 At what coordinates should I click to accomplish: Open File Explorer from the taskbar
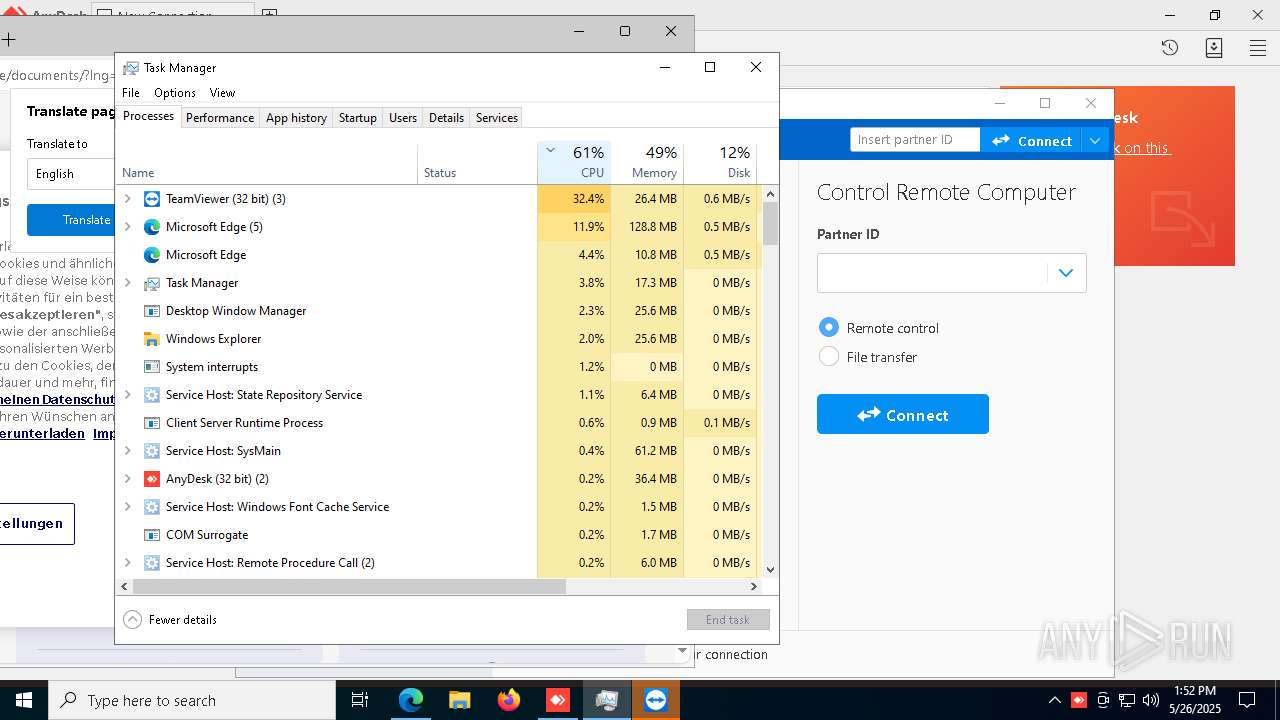coord(459,700)
